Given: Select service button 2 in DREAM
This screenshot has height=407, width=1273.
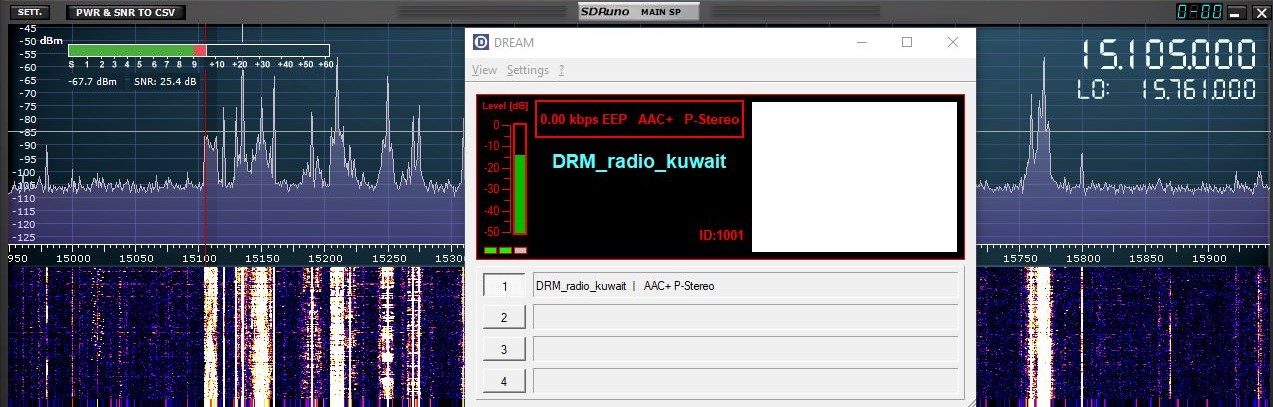Looking at the screenshot, I should click(x=505, y=317).
